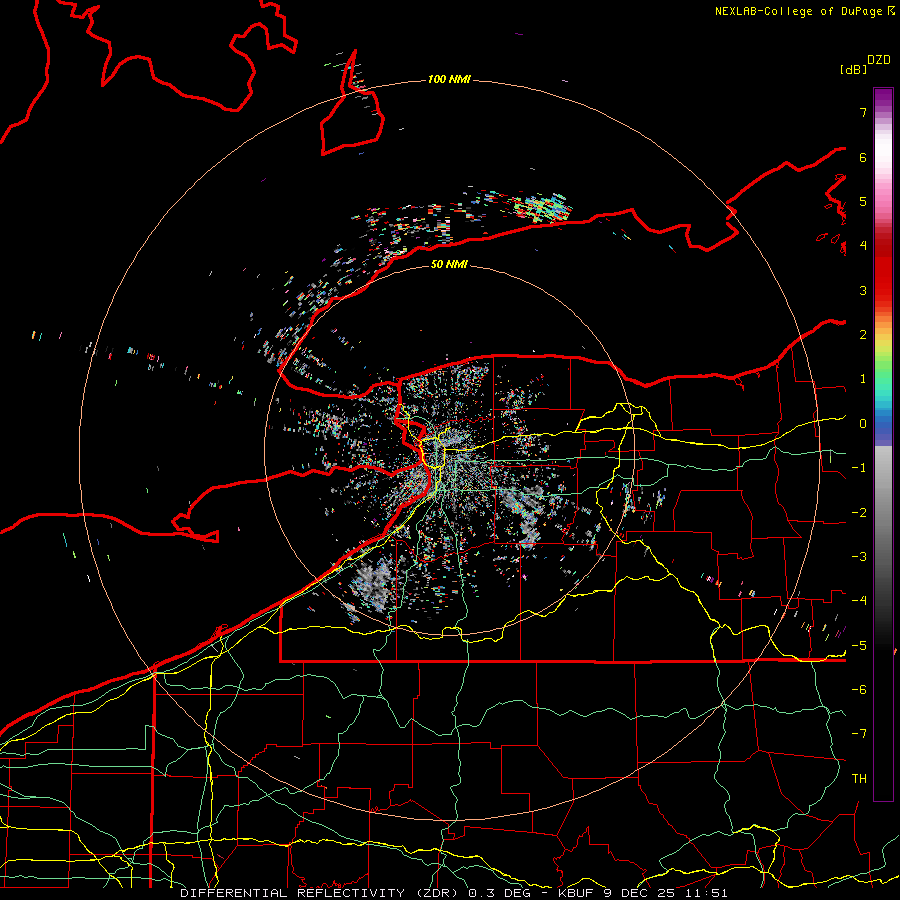Click the 6 value on color scale
Image resolution: width=900 pixels, height=900 pixels.
(863, 157)
